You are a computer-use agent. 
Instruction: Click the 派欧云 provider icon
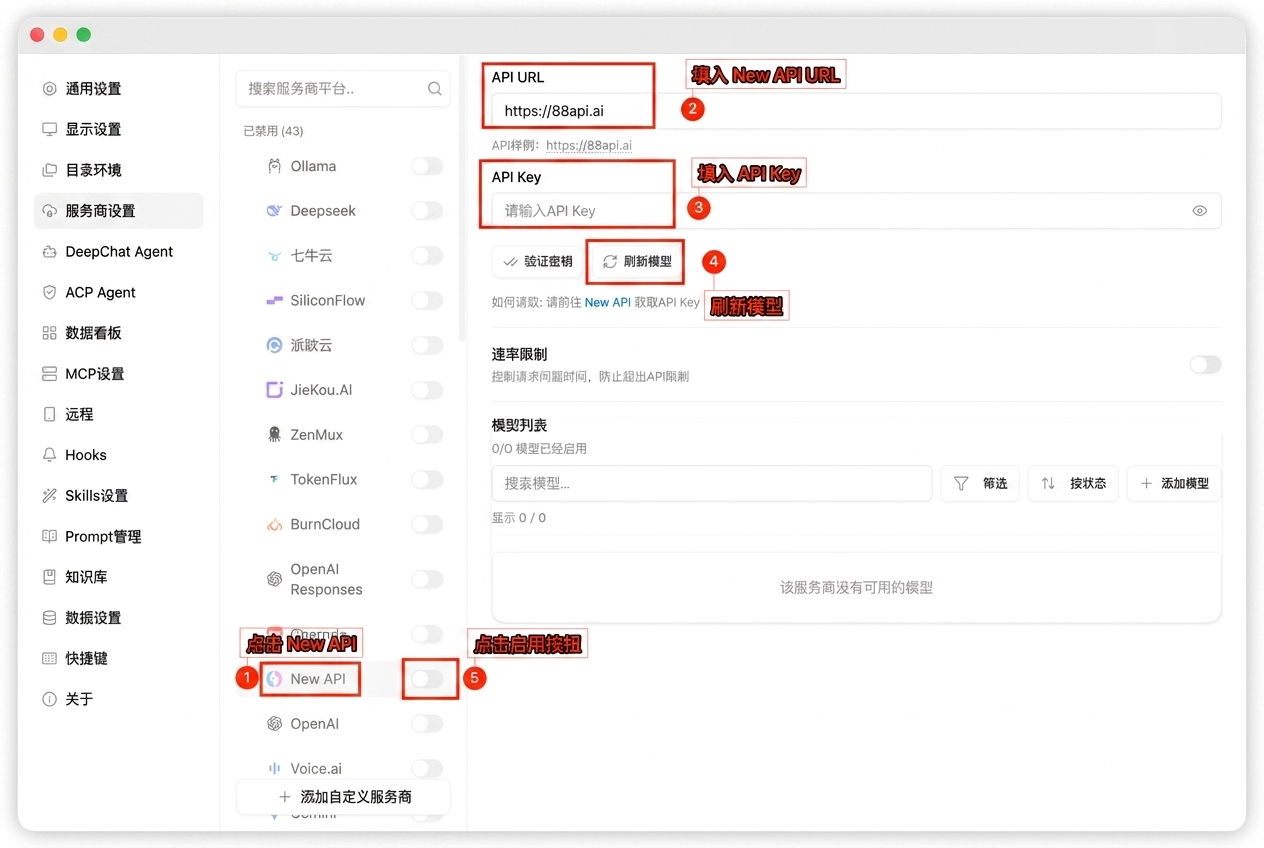274,345
